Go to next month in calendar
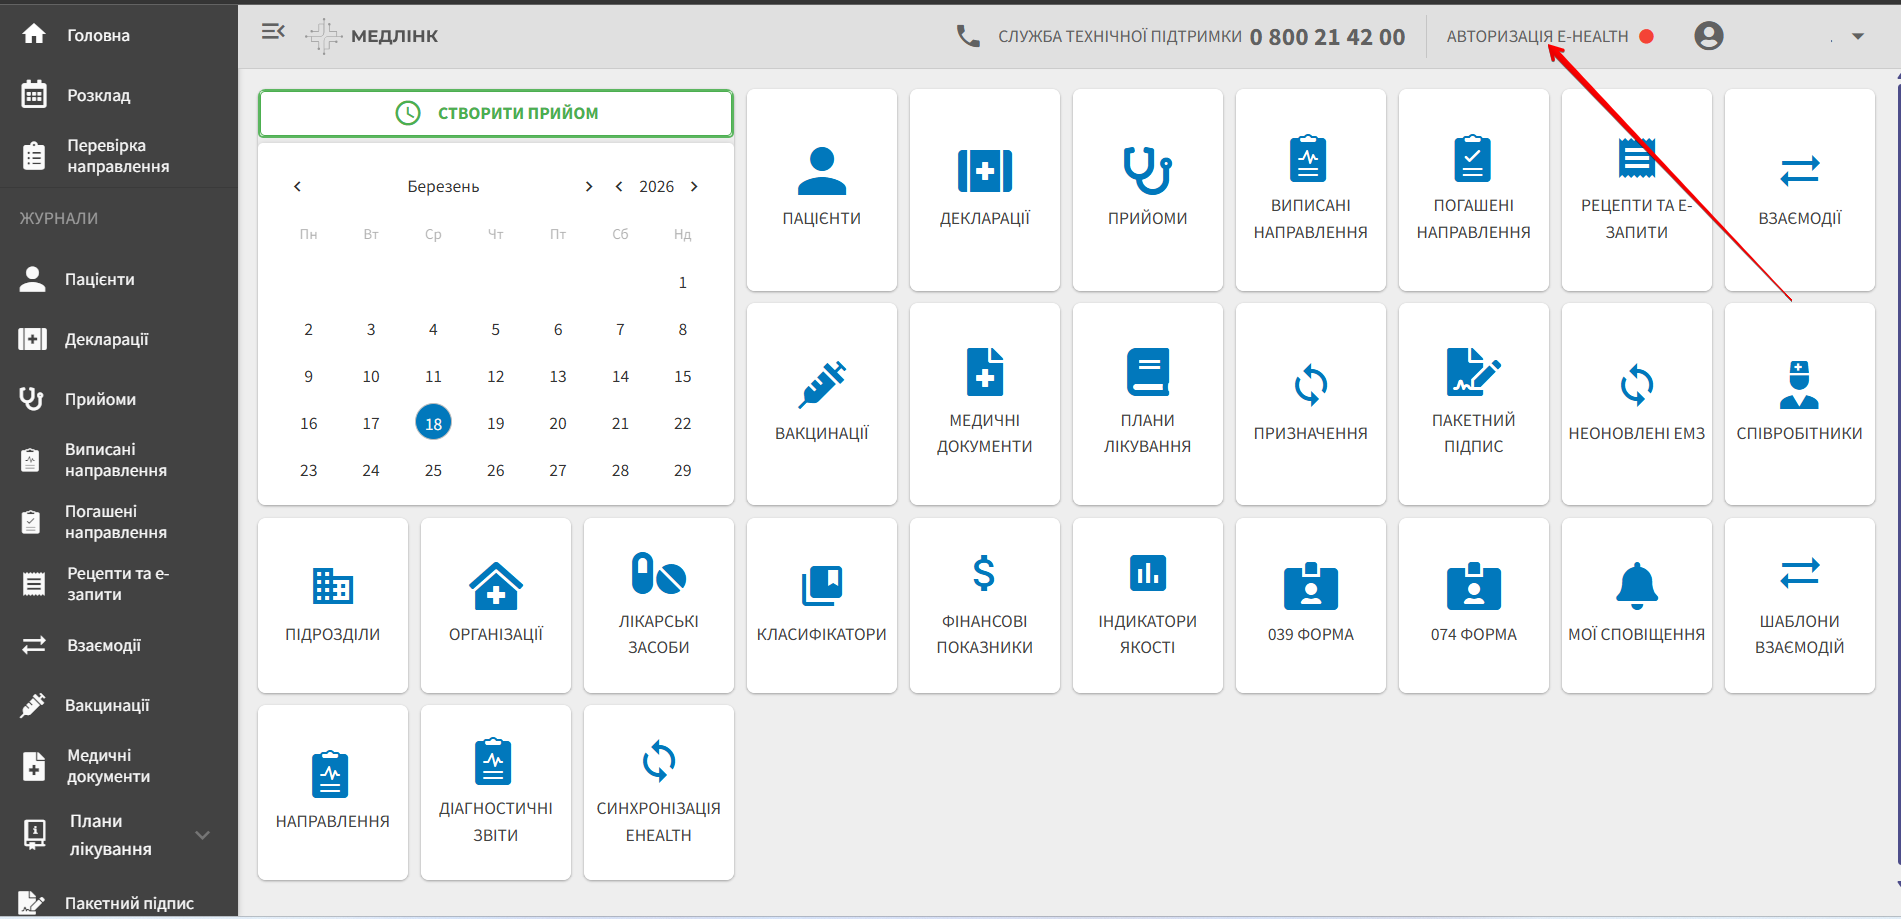Viewport: 1901px width, 919px height. (589, 187)
